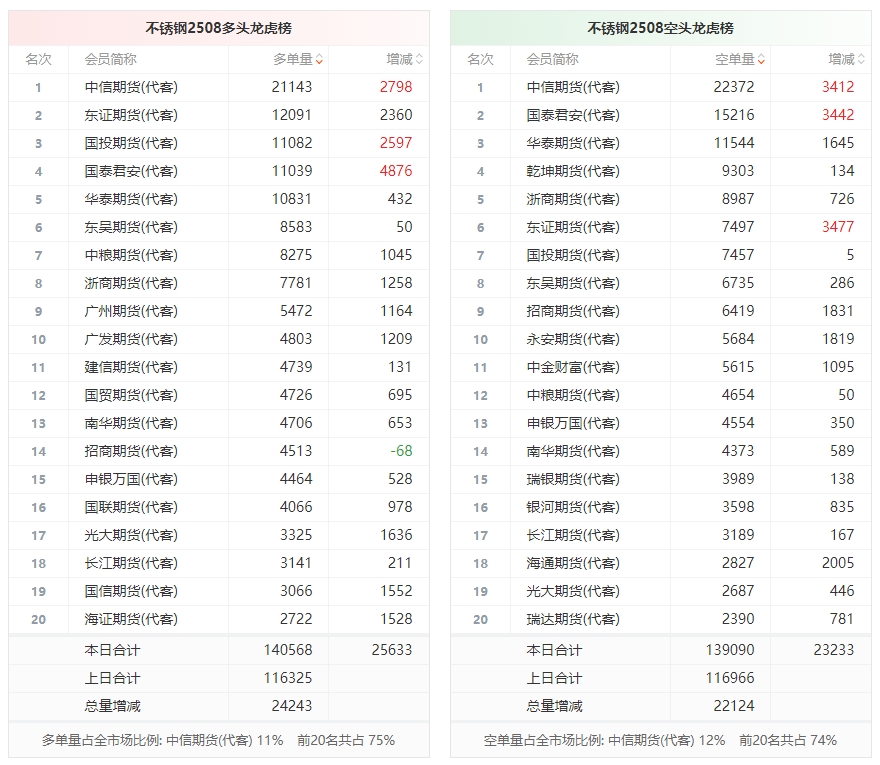This screenshot has width=880, height=765.
Task: Click 会员简称 header in short table
Action: tap(552, 59)
